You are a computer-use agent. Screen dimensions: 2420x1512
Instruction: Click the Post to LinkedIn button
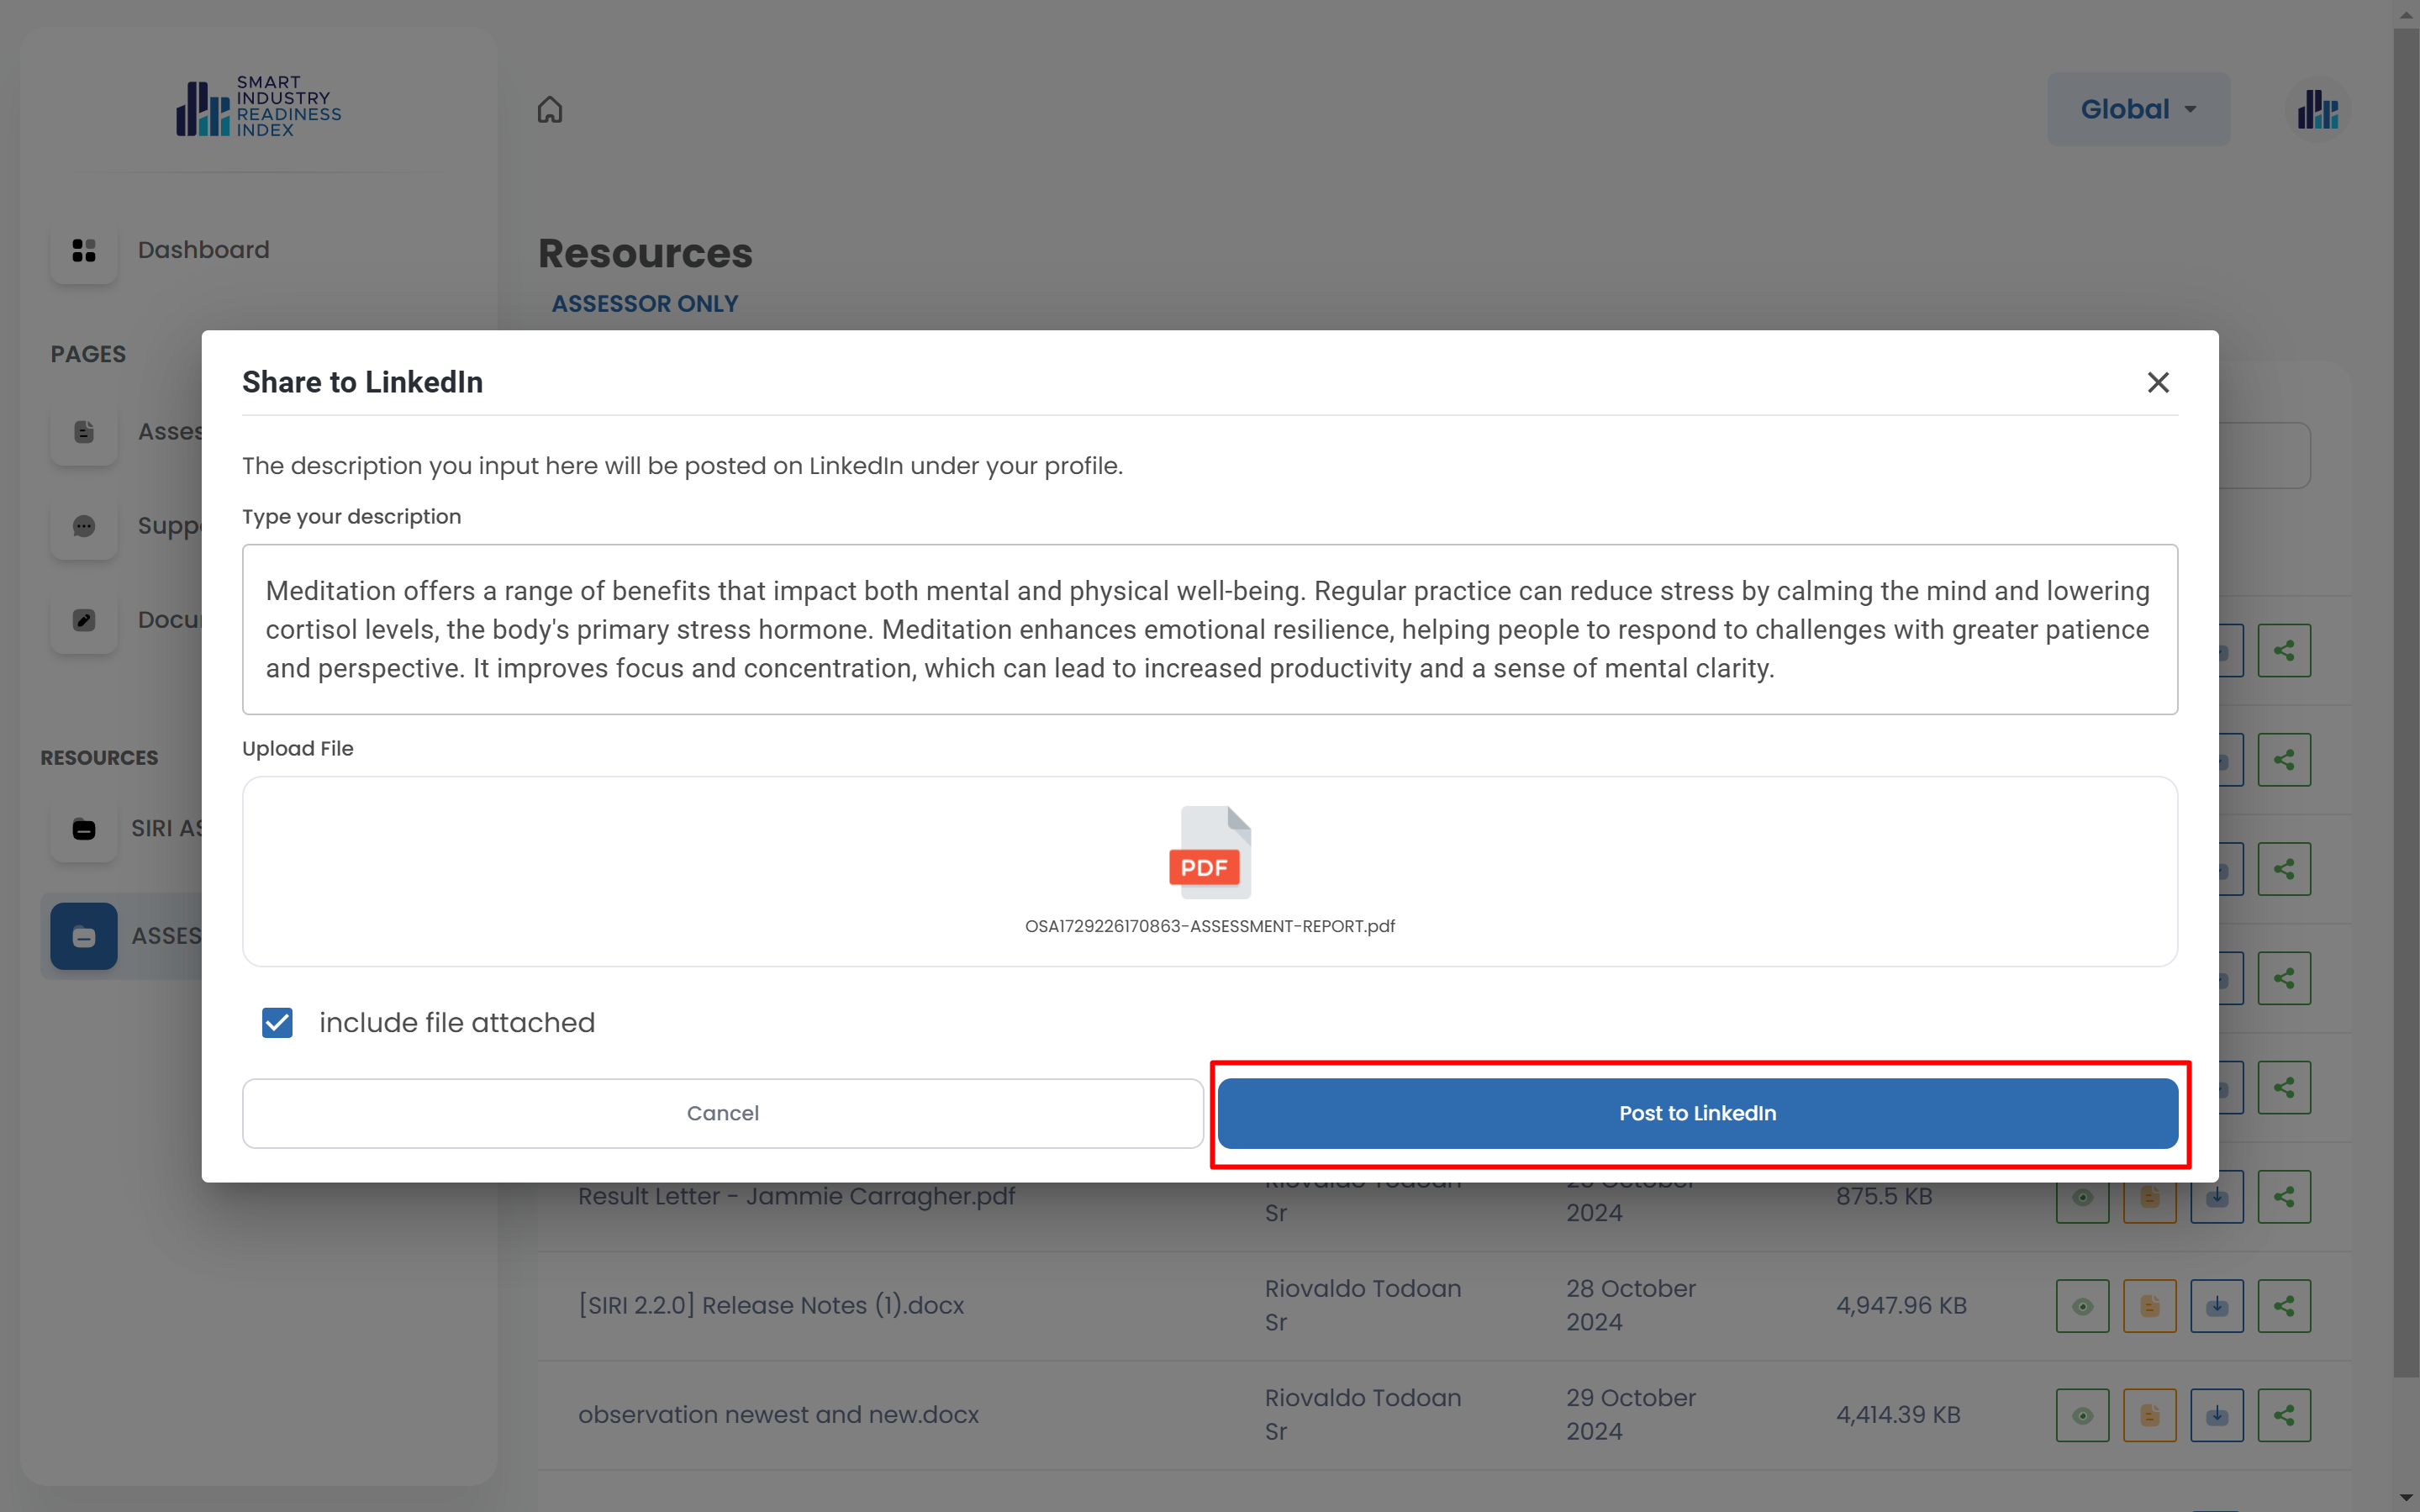1697,1113
